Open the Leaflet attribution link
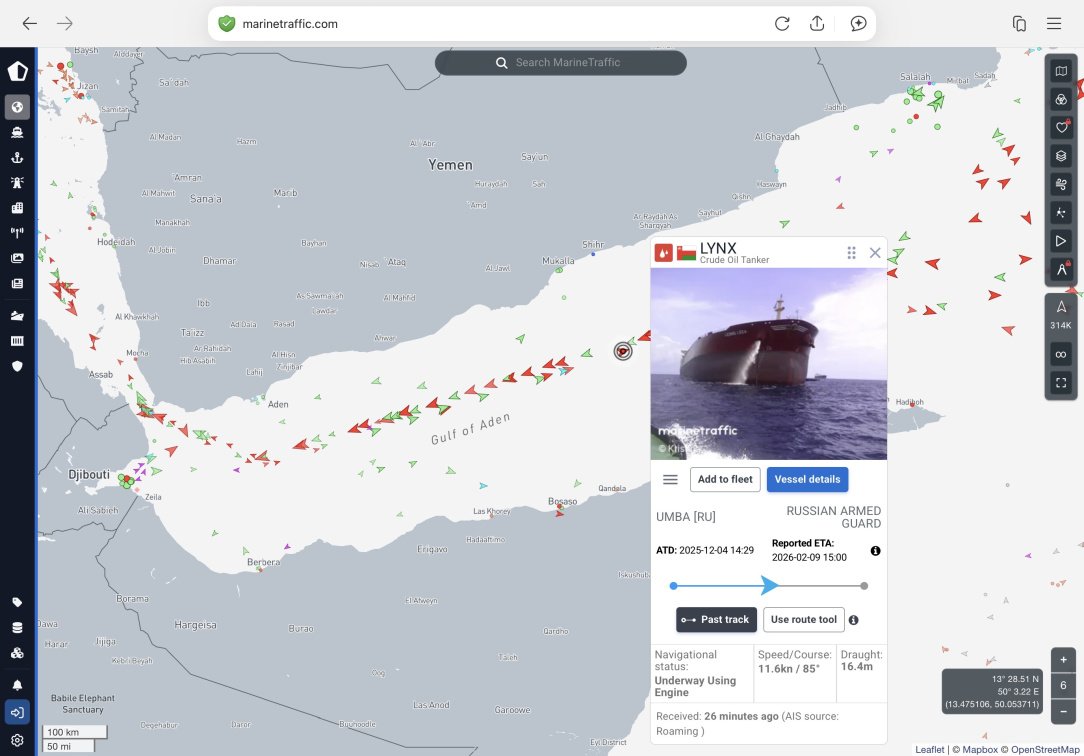 (929, 750)
